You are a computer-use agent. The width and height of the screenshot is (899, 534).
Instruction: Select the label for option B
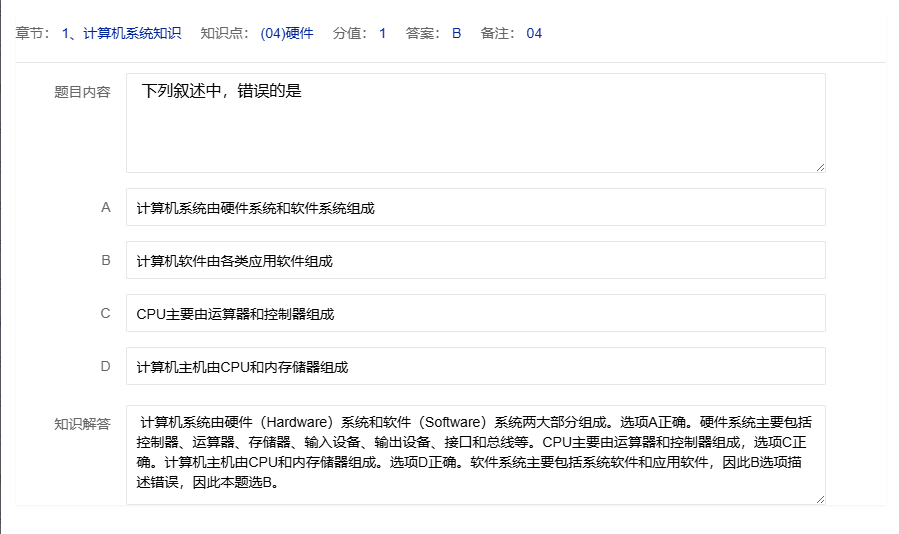[105, 261]
